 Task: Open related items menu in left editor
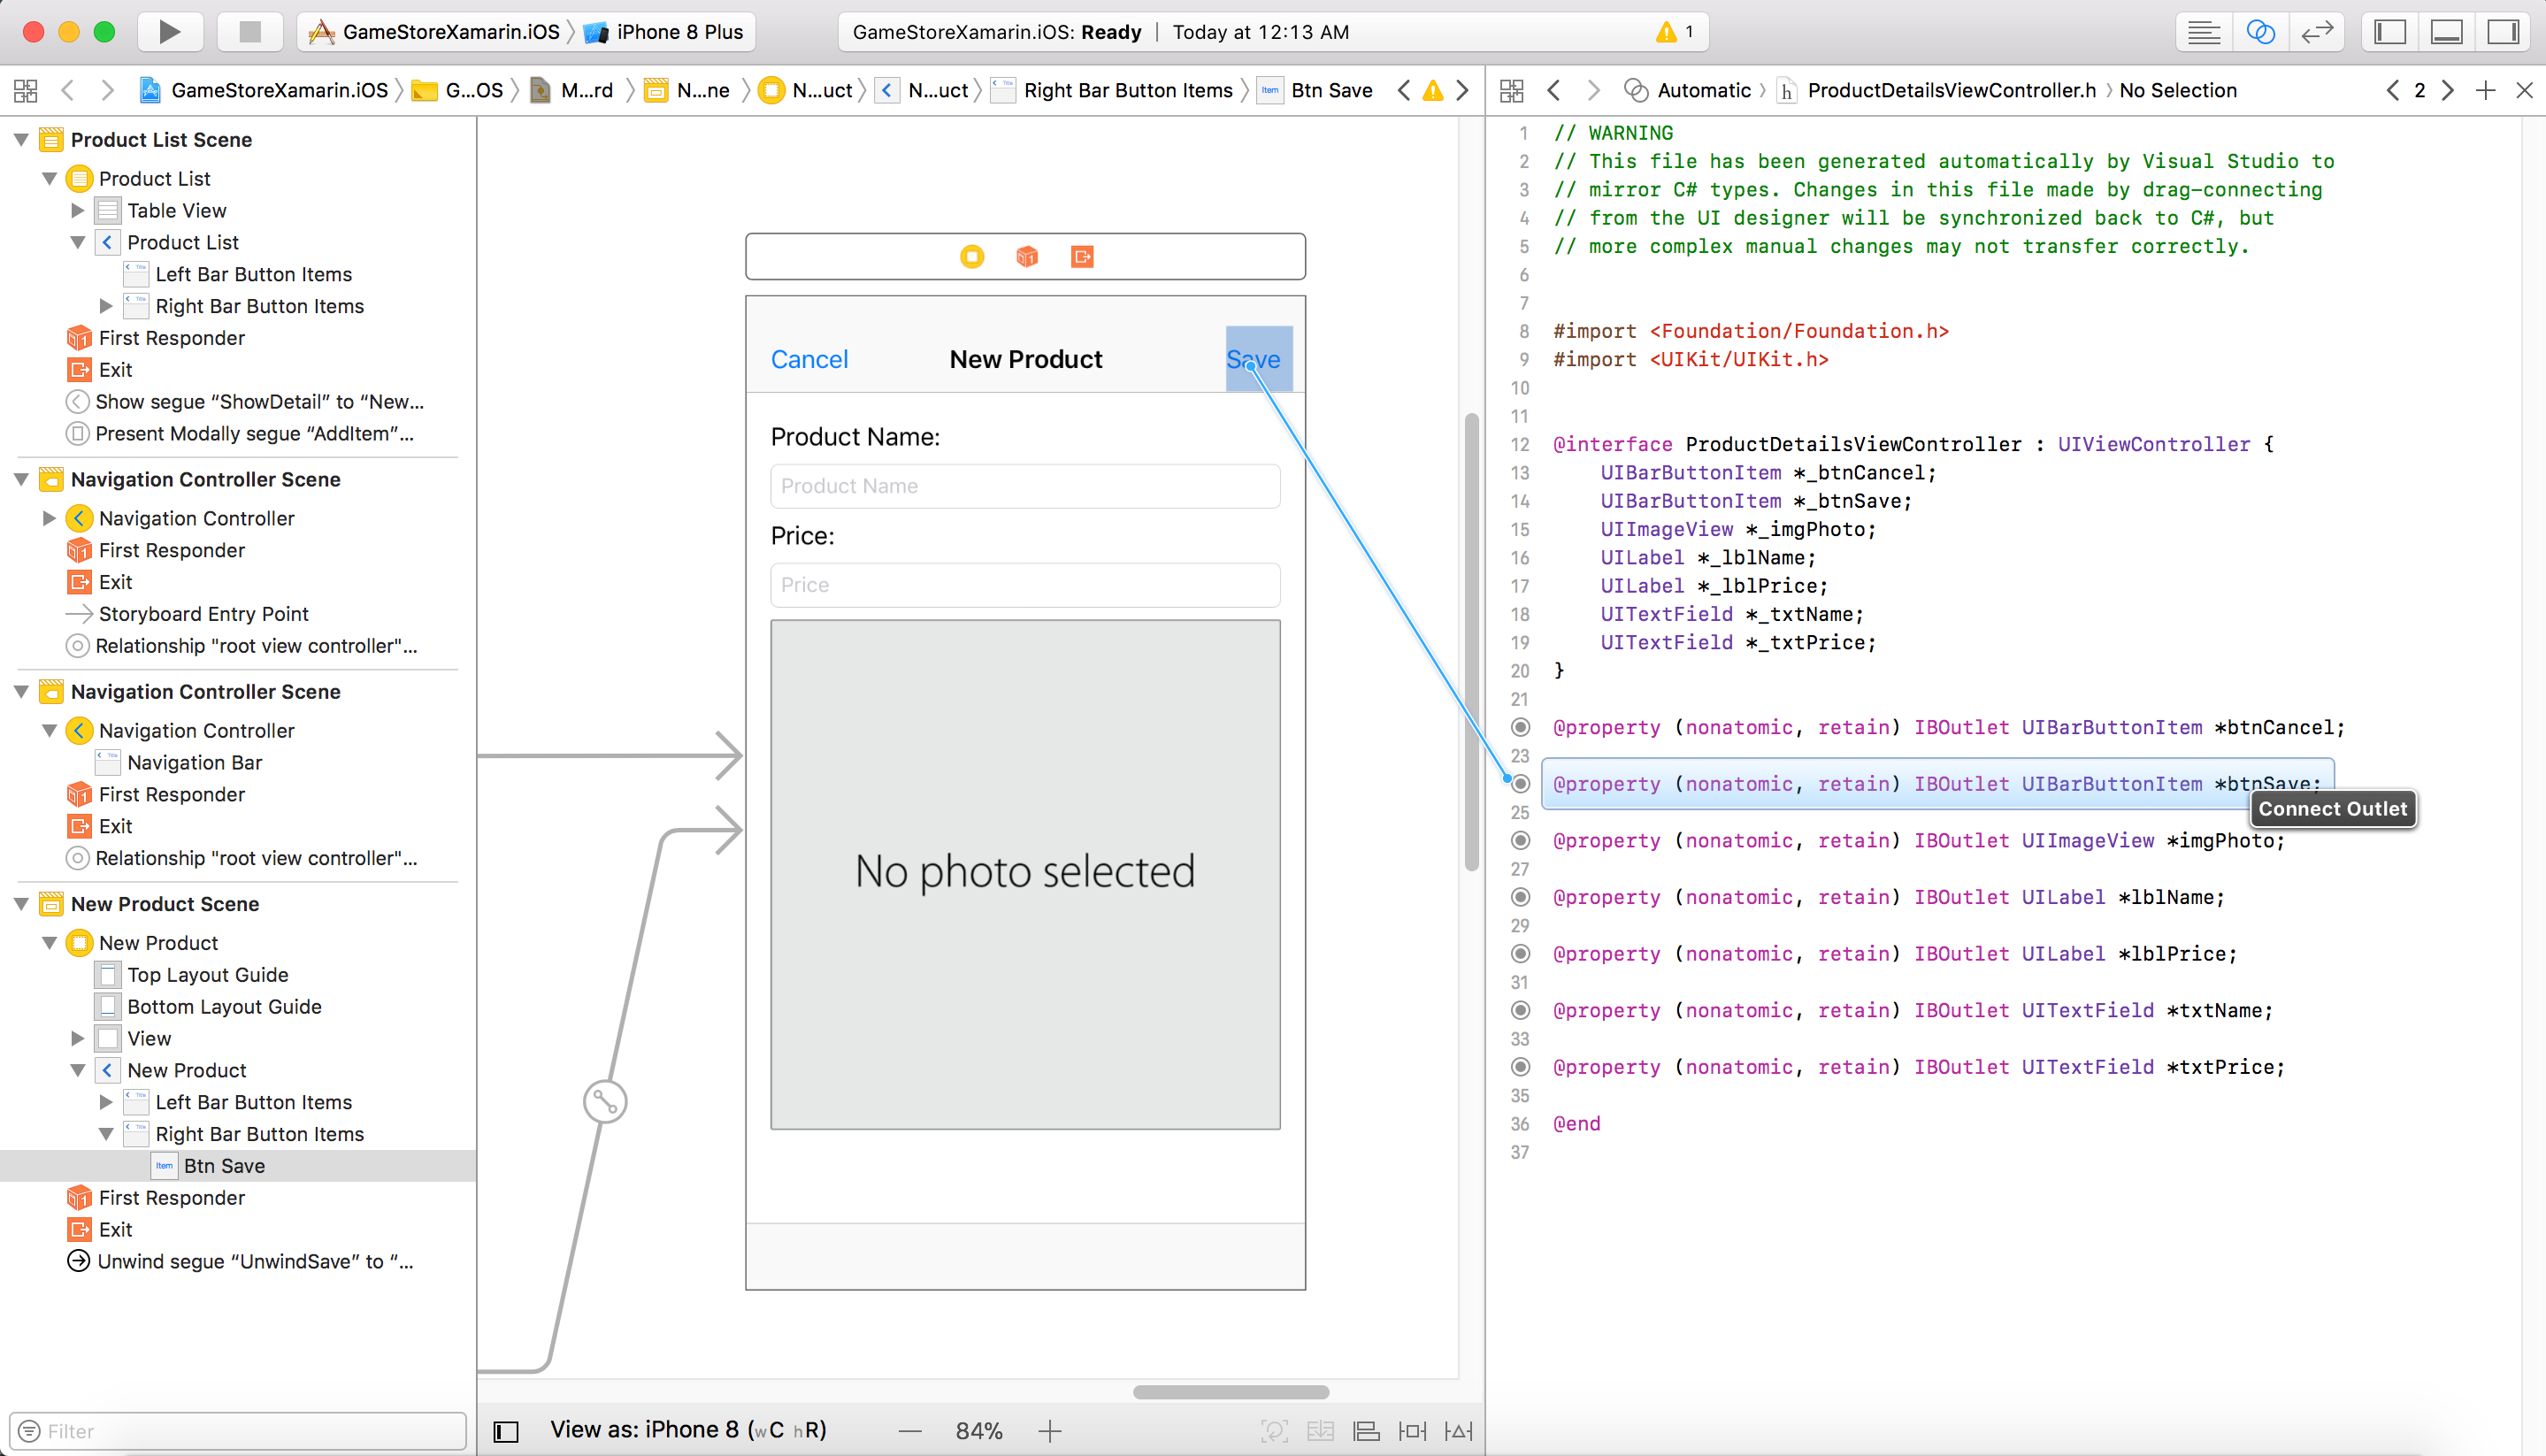click(26, 91)
